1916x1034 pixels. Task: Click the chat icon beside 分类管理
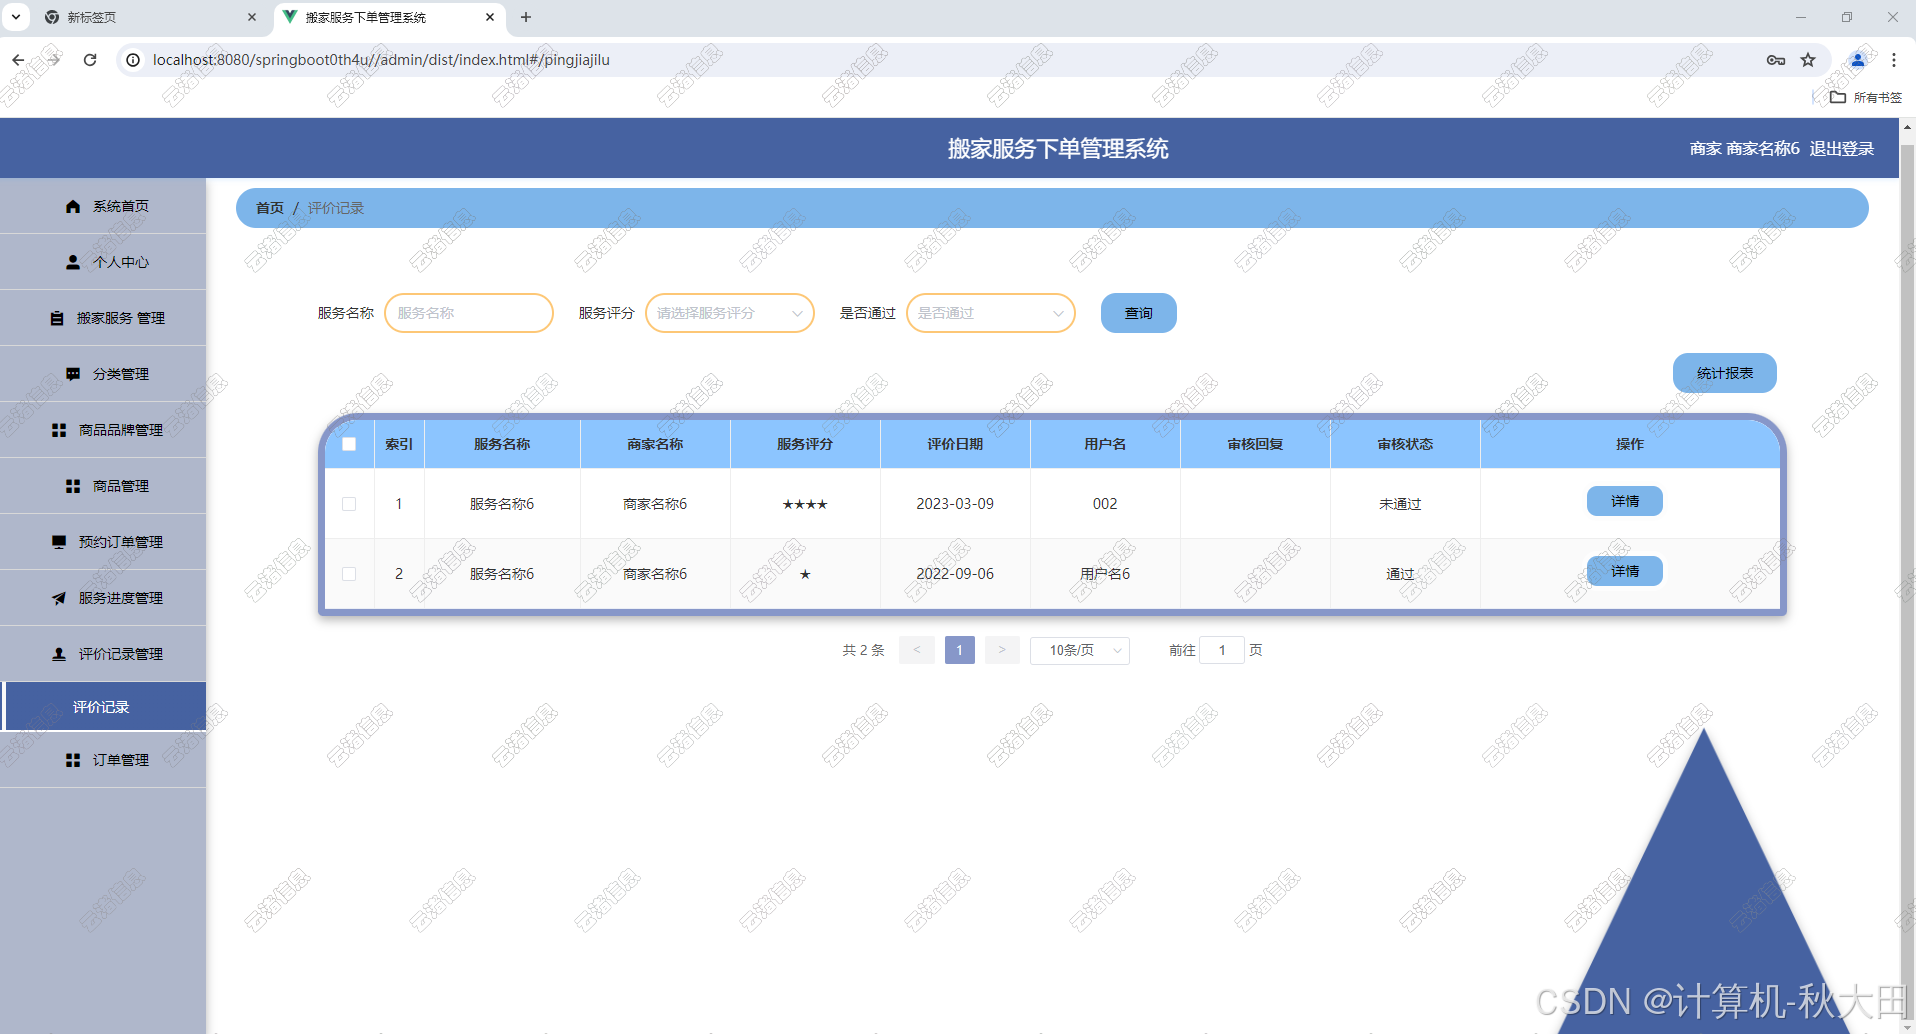click(73, 374)
